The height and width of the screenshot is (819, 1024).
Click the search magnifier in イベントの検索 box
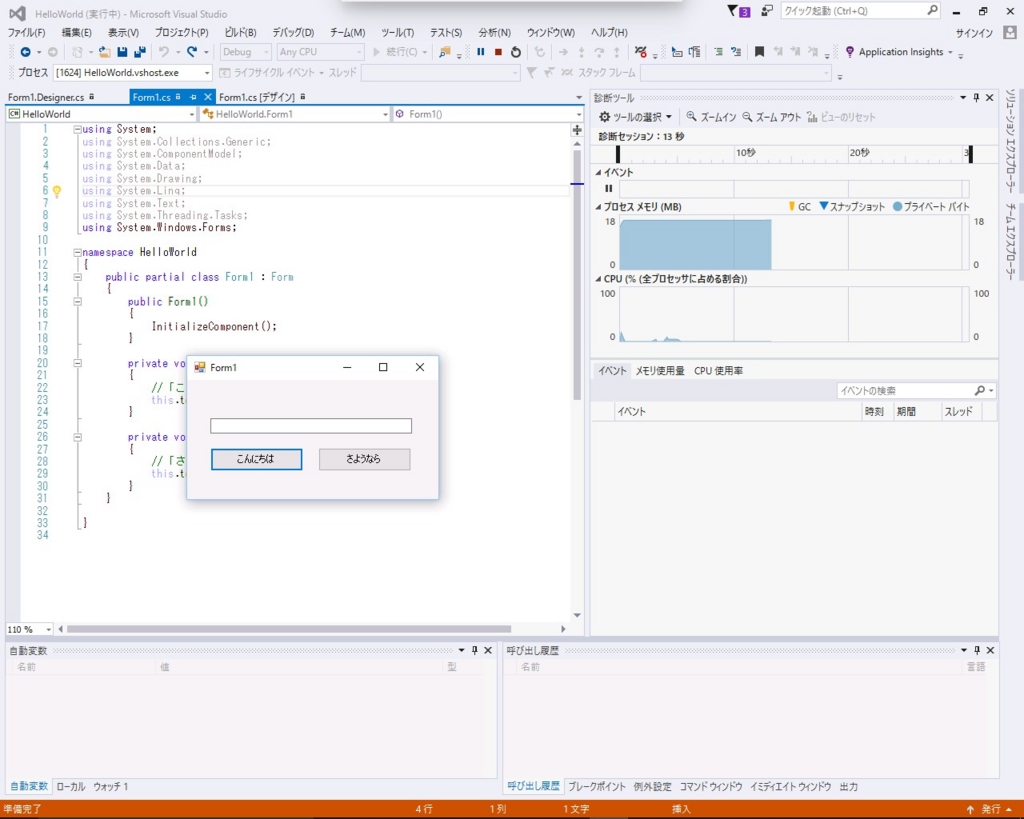click(980, 391)
